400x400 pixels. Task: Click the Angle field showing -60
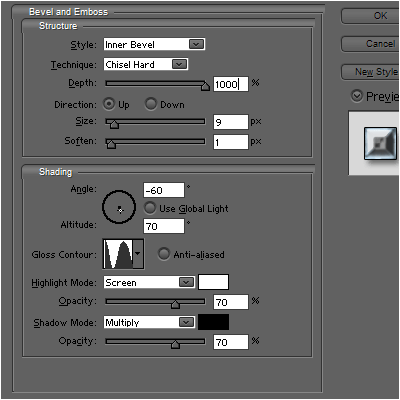(164, 190)
